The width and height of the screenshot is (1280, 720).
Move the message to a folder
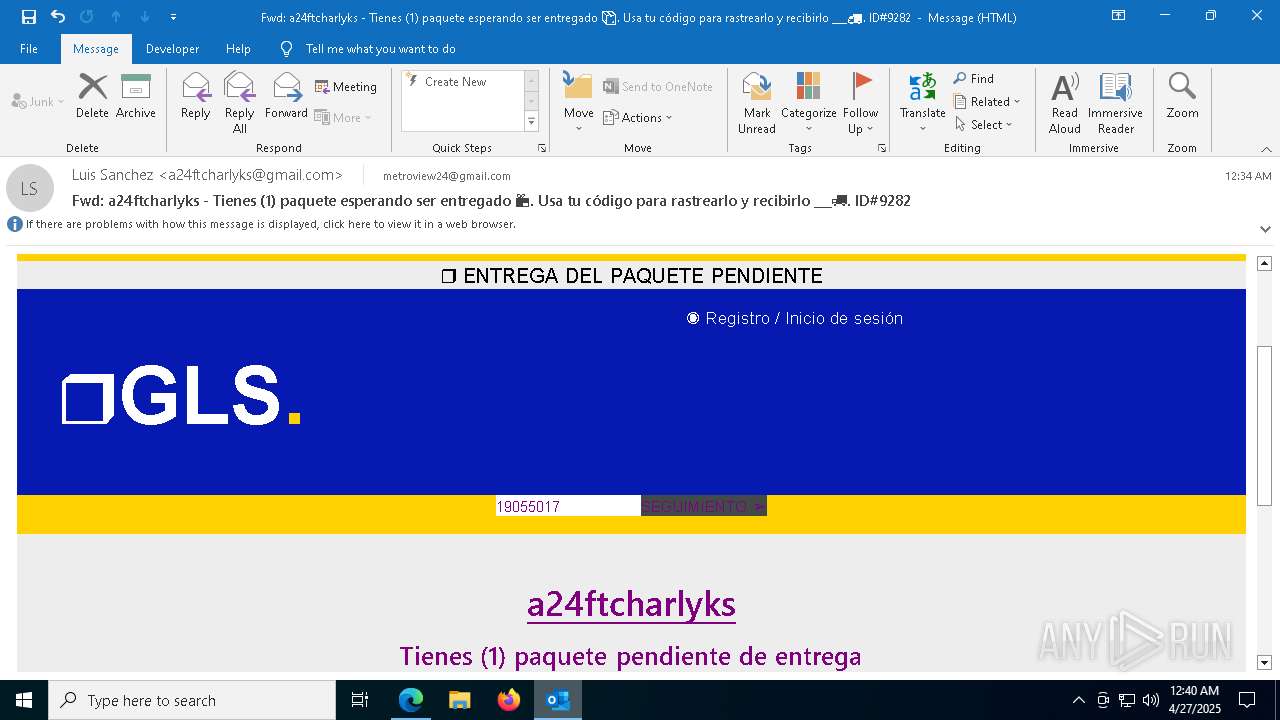click(578, 103)
